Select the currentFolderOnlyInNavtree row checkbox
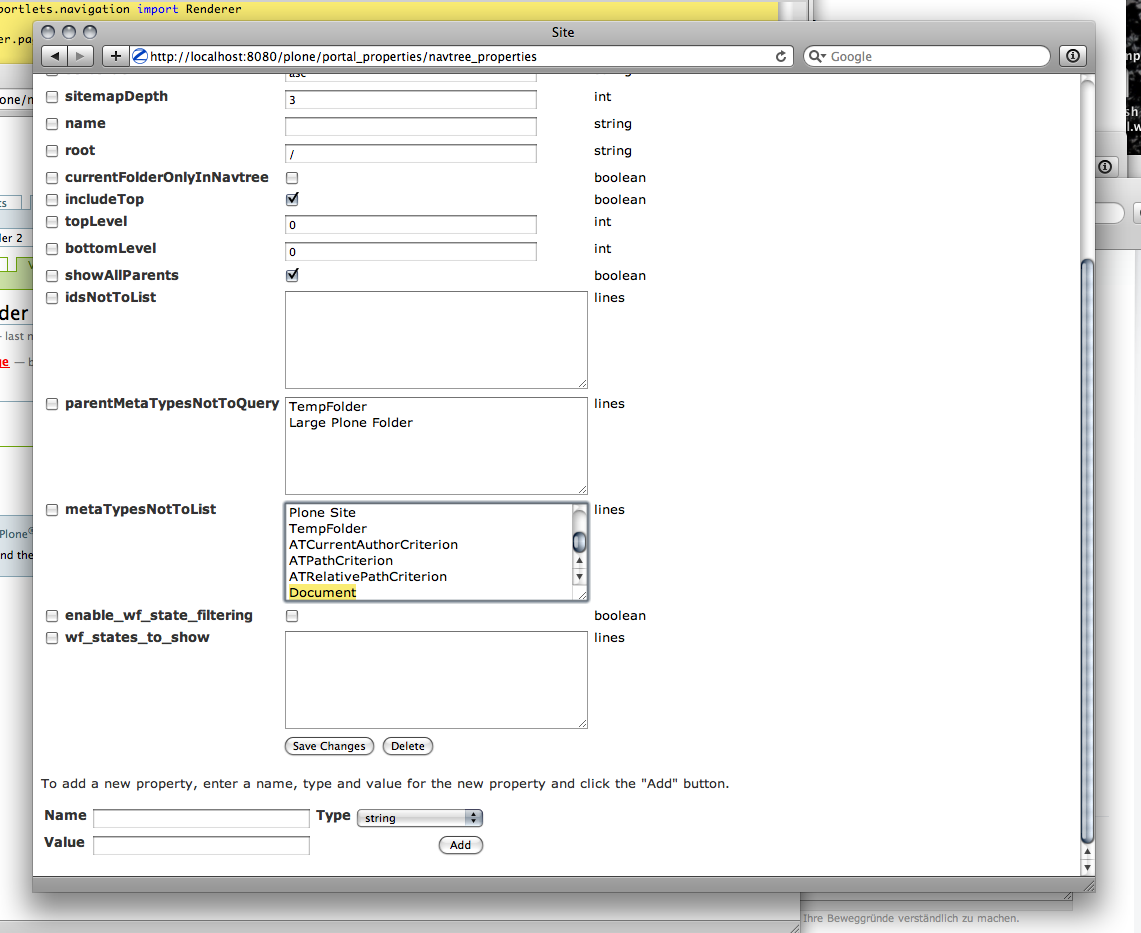This screenshot has width=1141, height=933. pos(52,178)
